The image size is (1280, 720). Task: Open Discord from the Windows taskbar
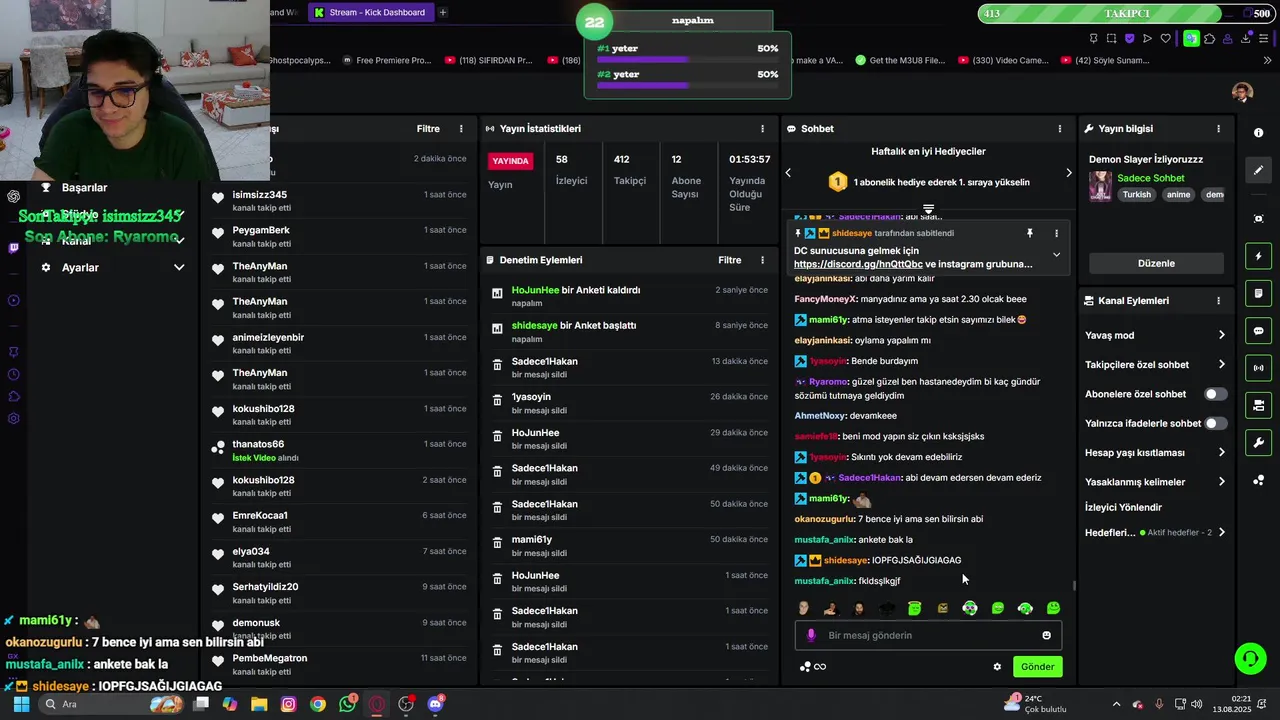click(x=435, y=704)
